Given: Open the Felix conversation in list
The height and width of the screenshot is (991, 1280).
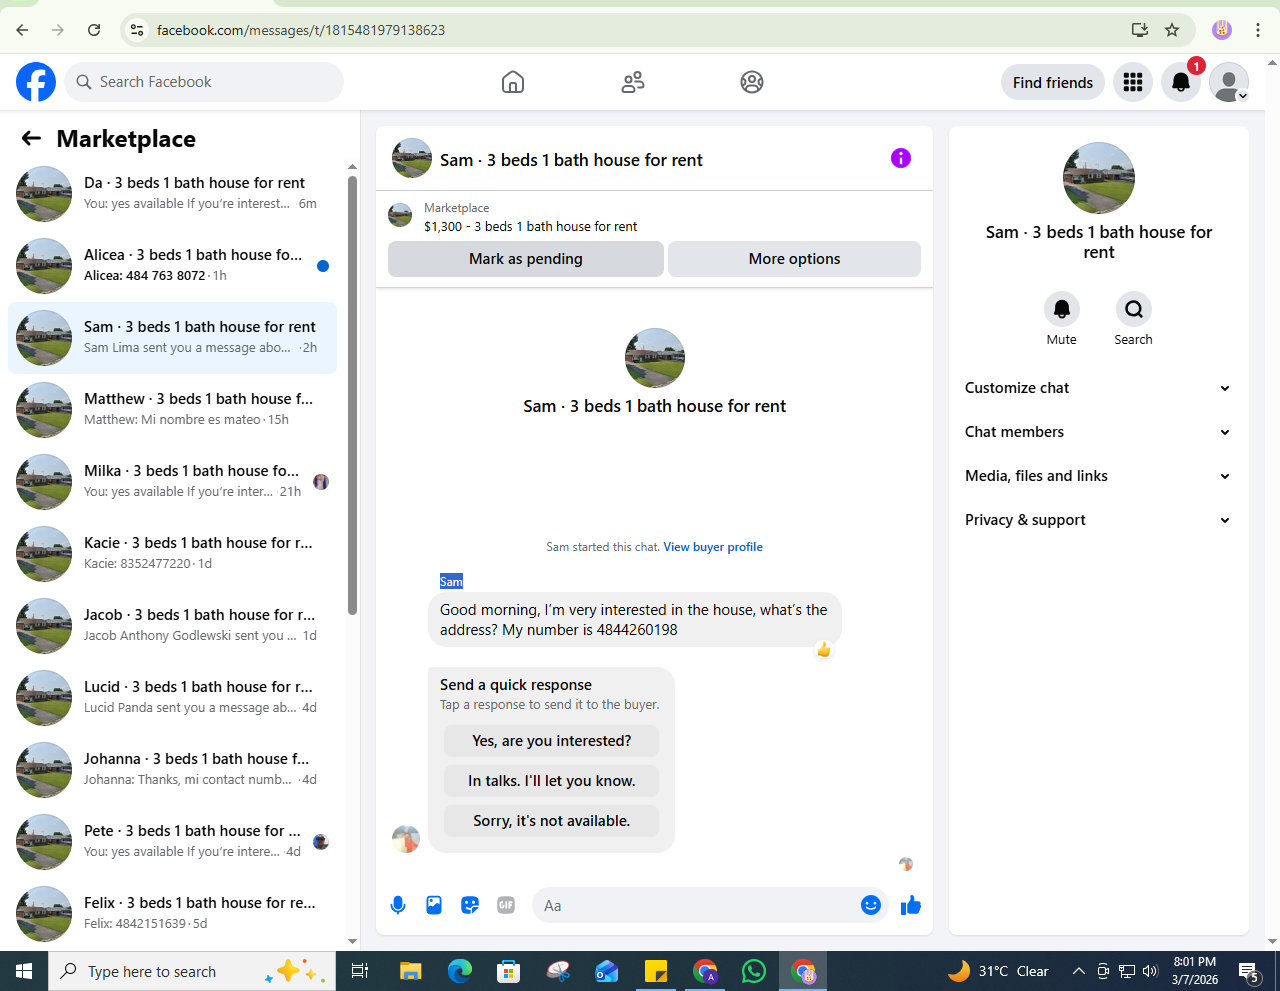Looking at the screenshot, I should [173, 914].
